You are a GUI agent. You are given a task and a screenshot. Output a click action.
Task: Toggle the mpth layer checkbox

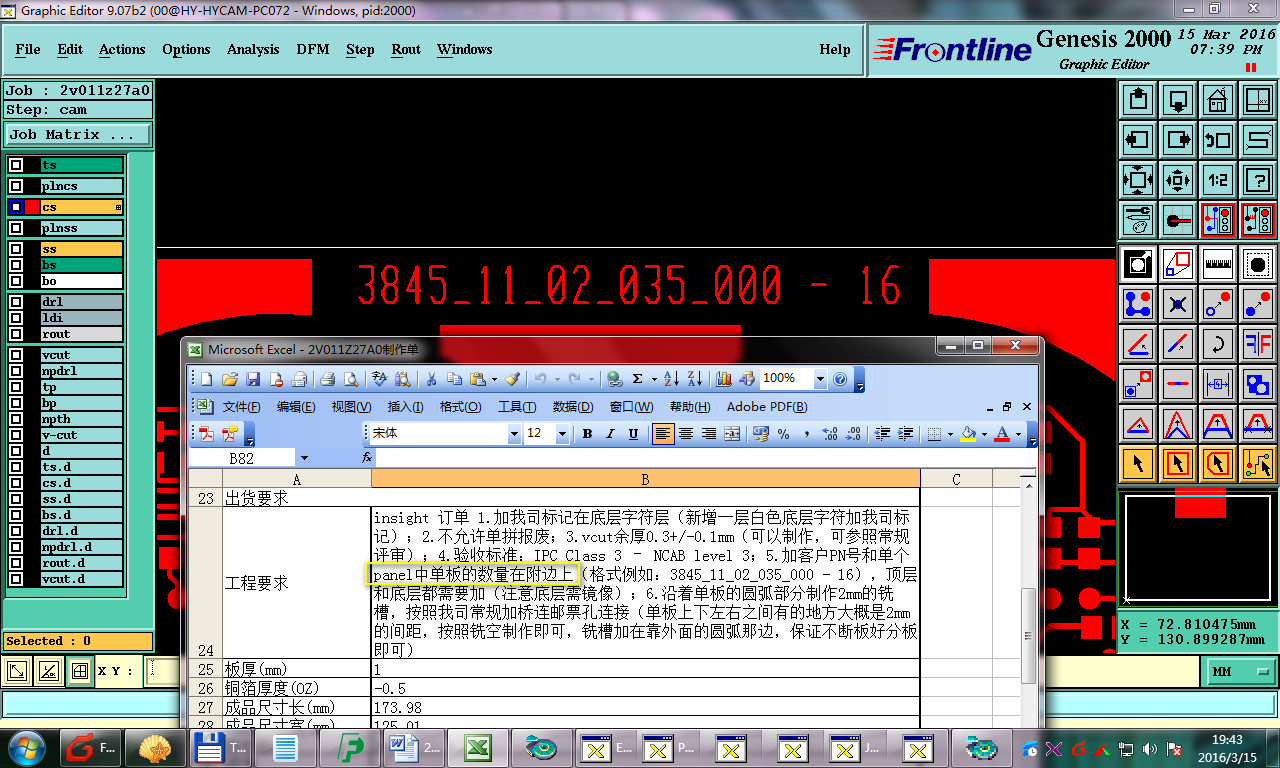pos(16,419)
